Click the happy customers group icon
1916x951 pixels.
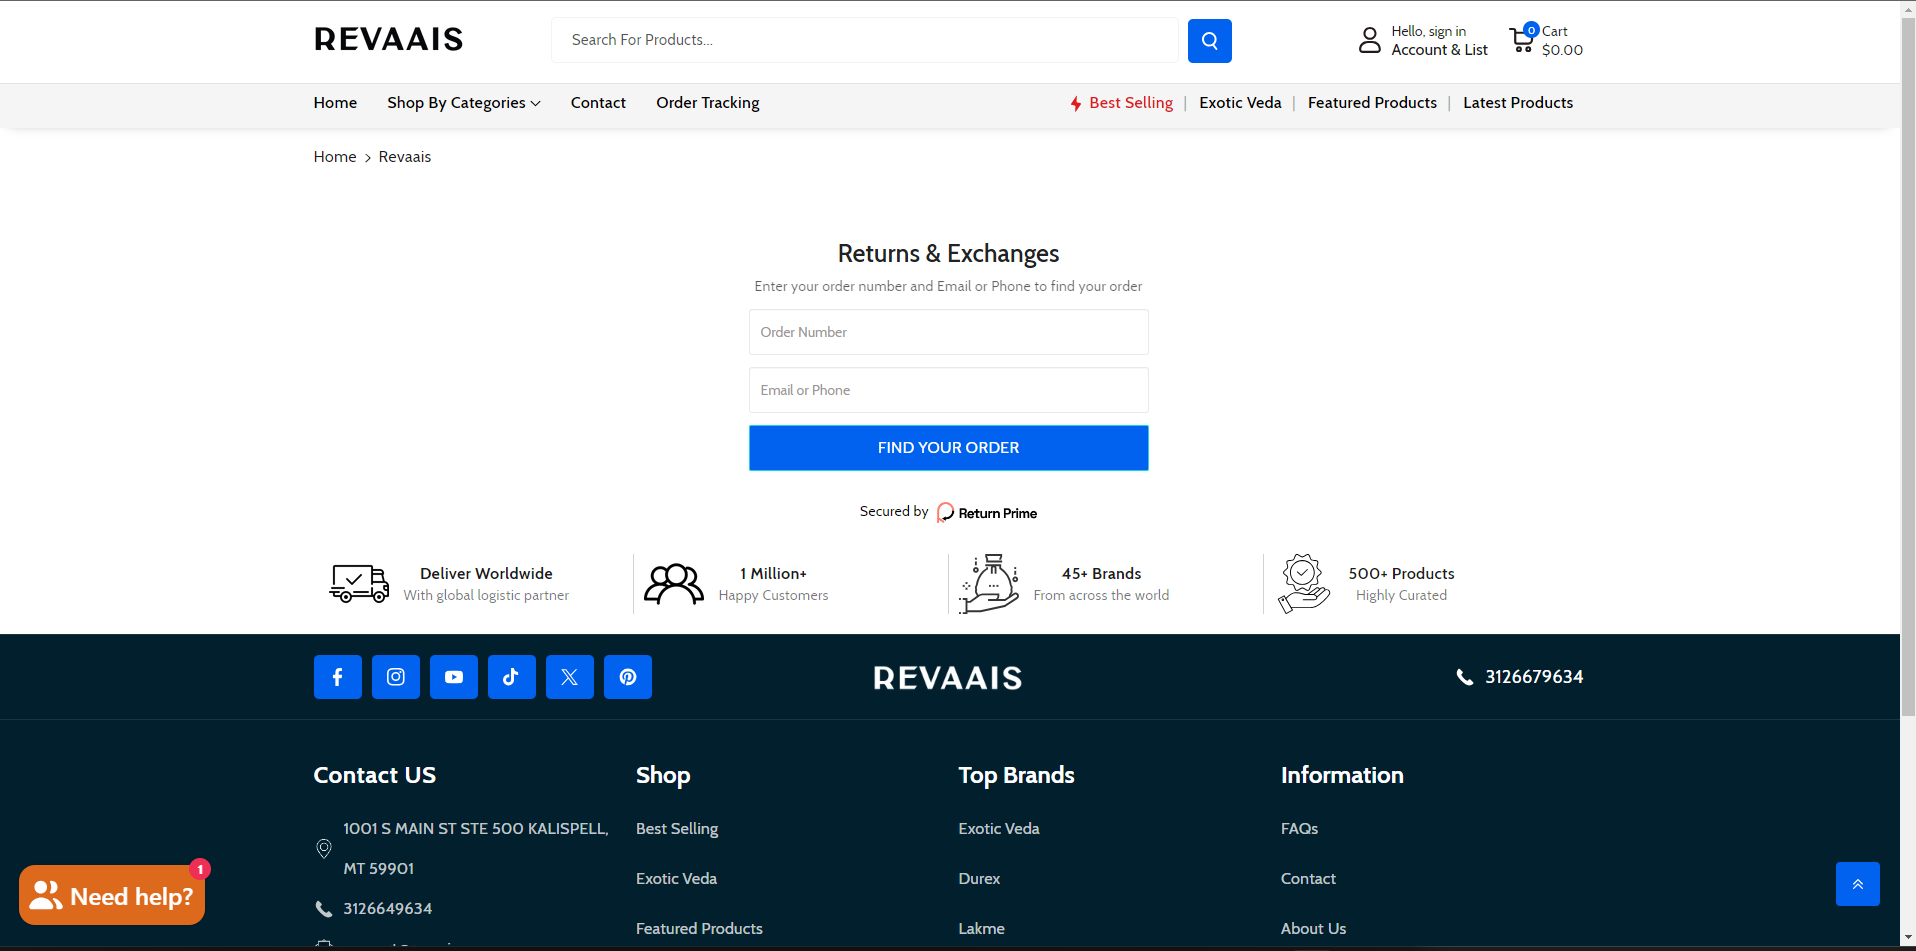point(674,584)
